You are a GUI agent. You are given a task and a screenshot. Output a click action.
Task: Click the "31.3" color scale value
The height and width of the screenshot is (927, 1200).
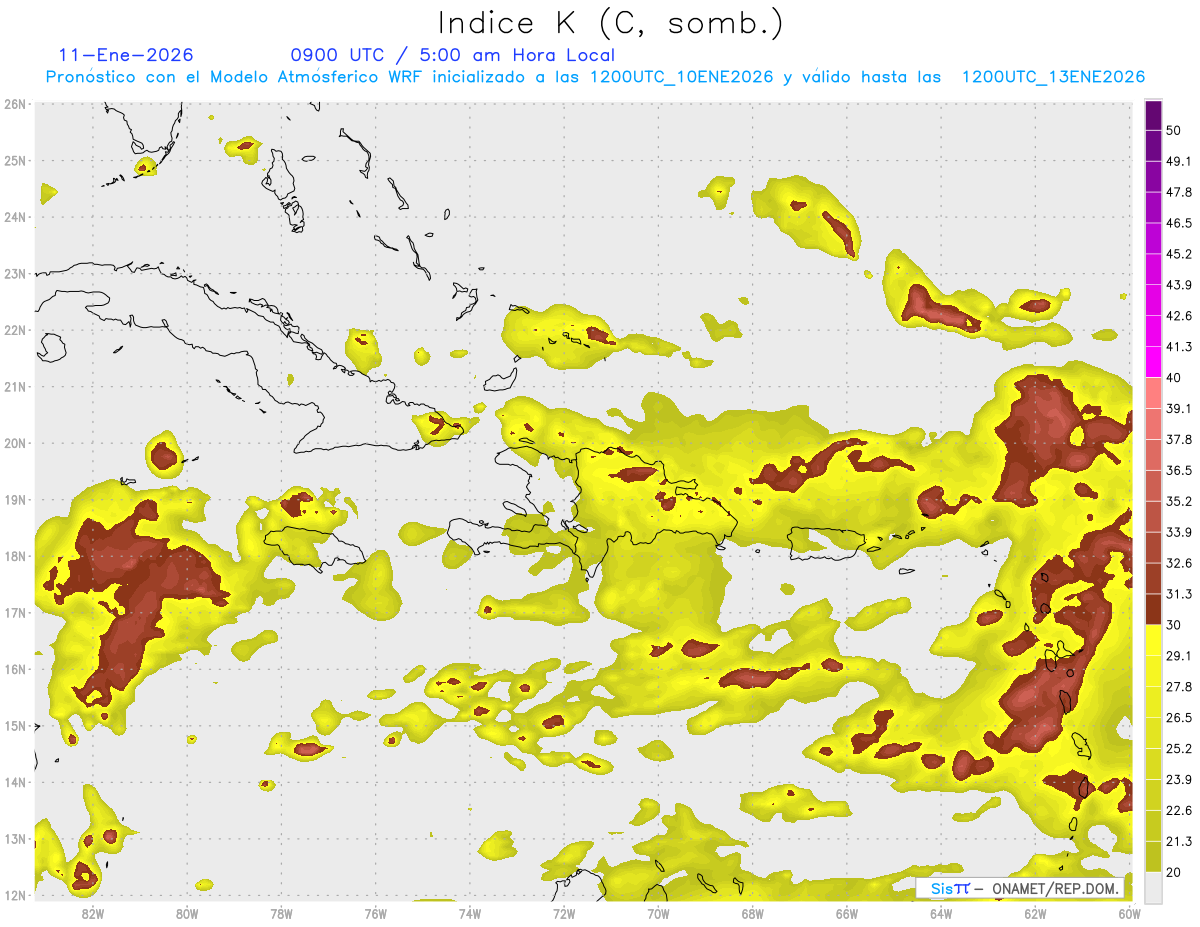[x=1179, y=594]
